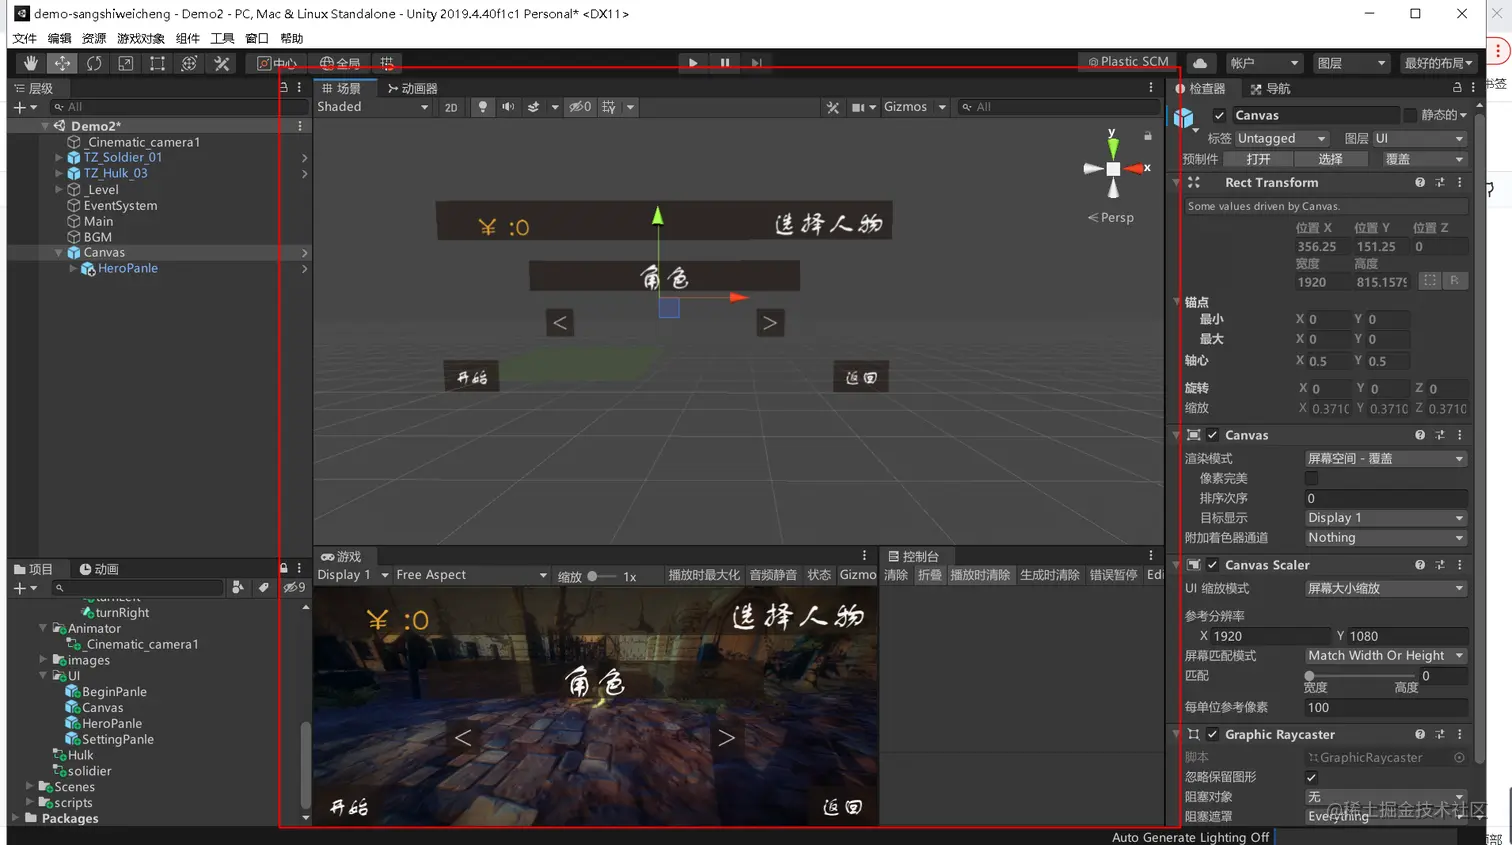
Task: Open the Unity cloud services icon
Action: [x=1200, y=63]
